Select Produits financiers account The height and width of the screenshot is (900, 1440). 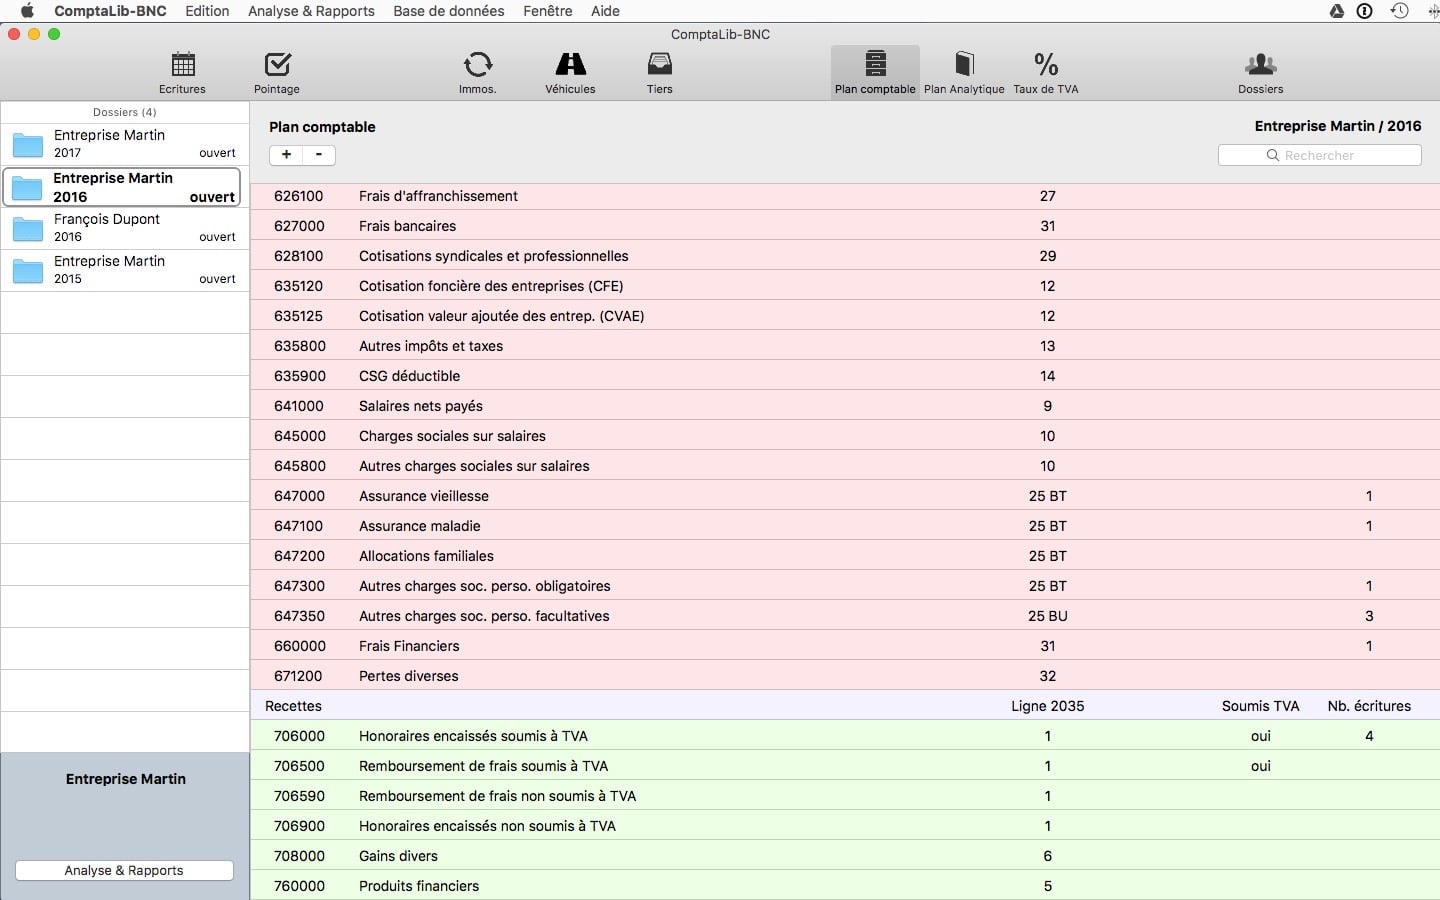845,886
